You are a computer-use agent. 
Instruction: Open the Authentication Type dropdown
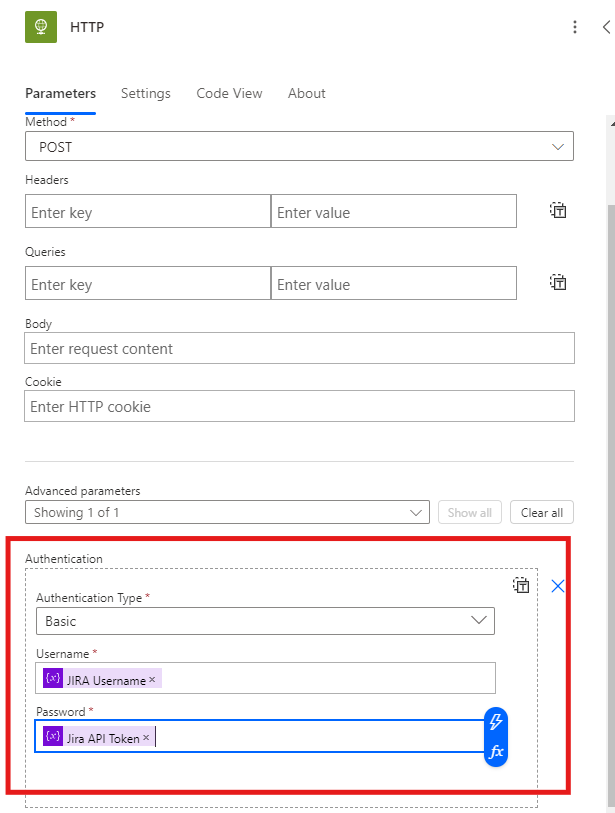click(x=265, y=621)
